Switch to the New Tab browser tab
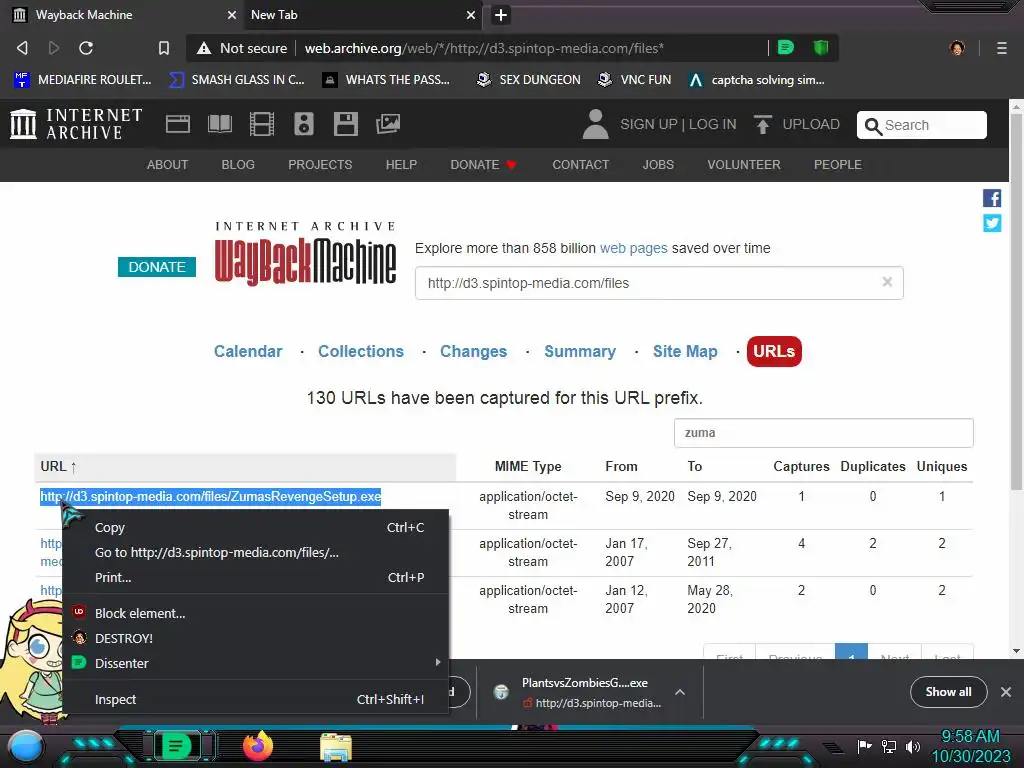Viewport: 1024px width, 768px height. pyautogui.click(x=361, y=15)
